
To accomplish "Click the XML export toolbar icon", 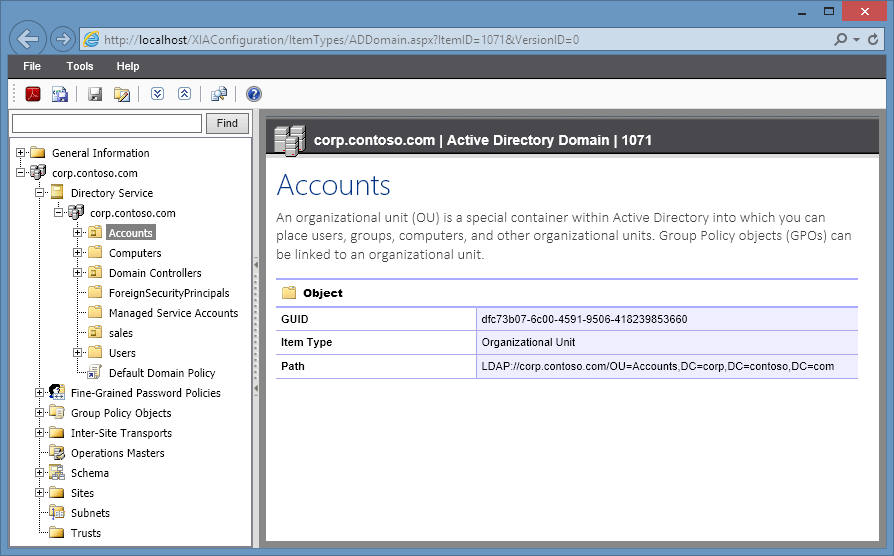I will point(60,94).
